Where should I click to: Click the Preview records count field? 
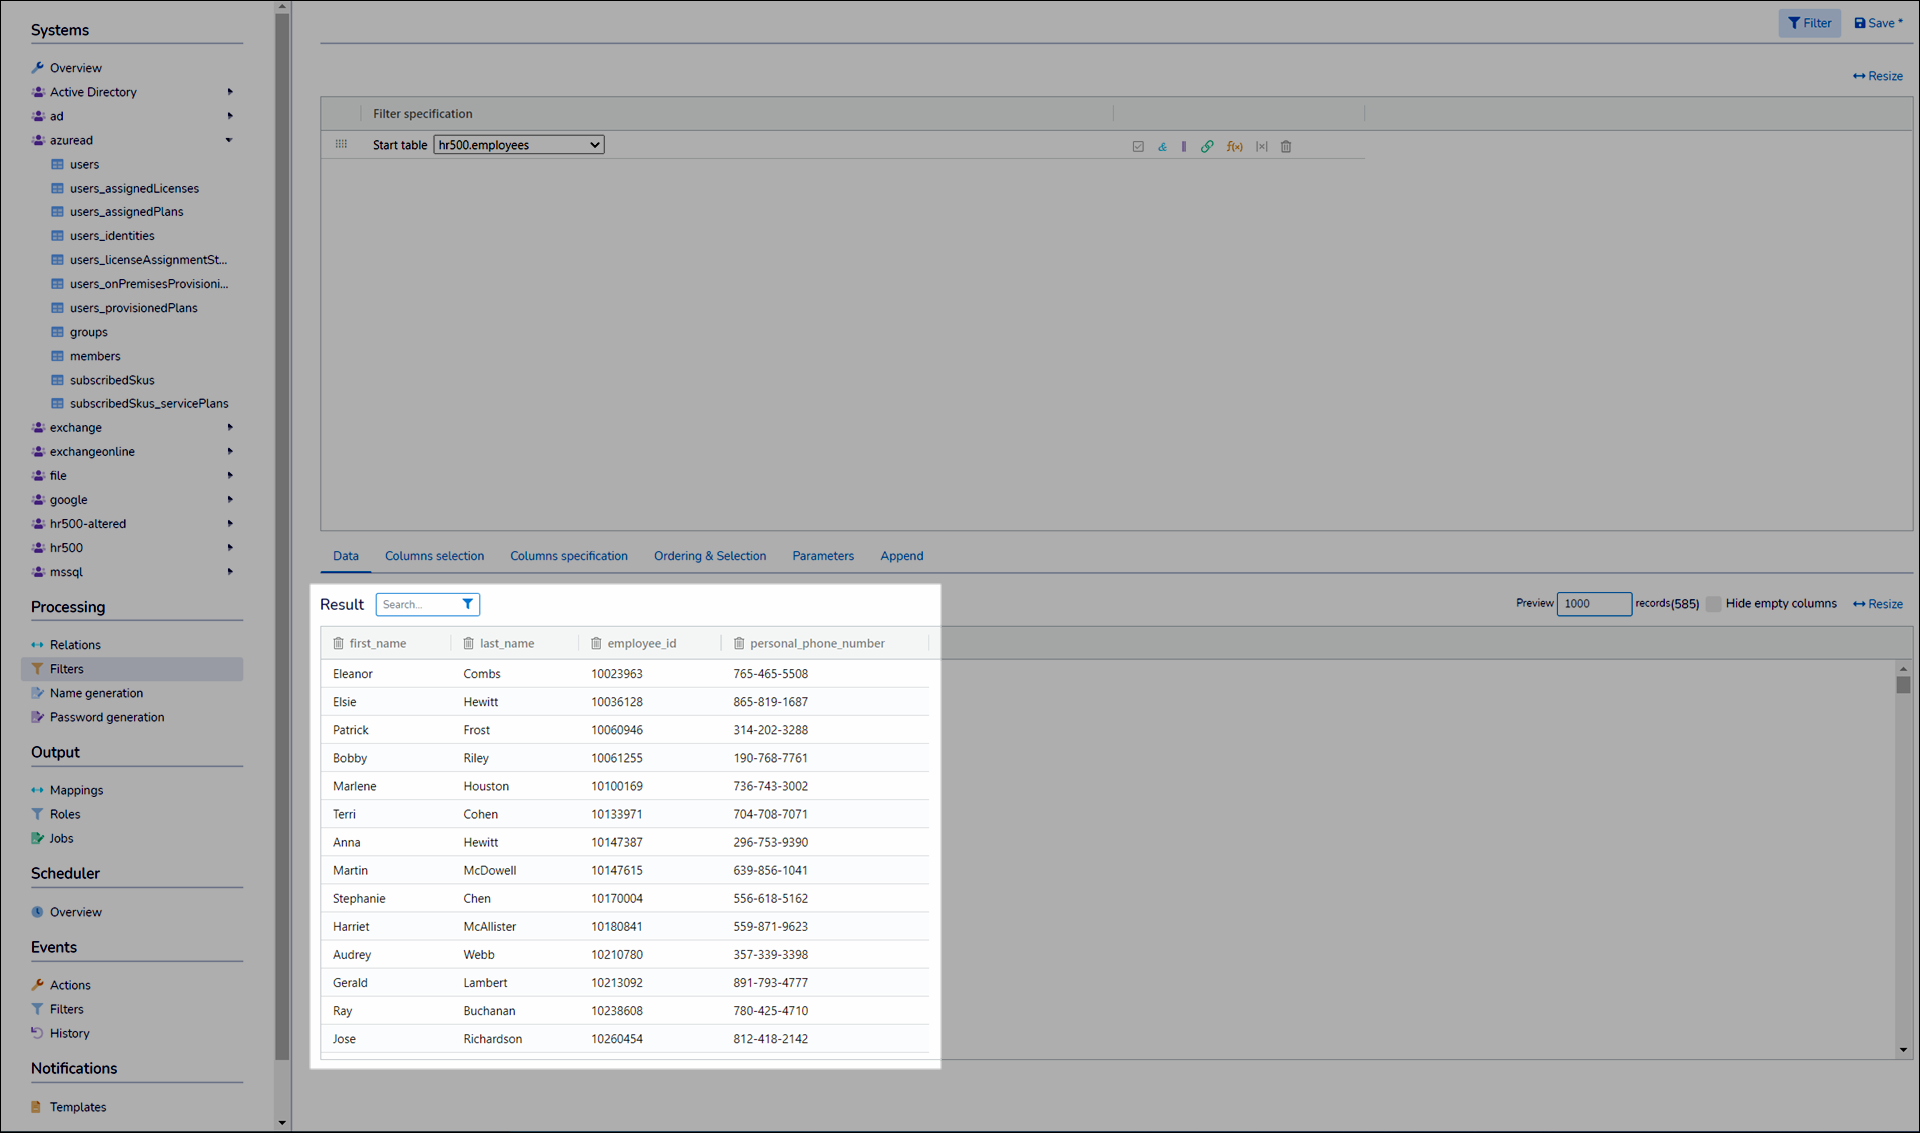(1593, 604)
